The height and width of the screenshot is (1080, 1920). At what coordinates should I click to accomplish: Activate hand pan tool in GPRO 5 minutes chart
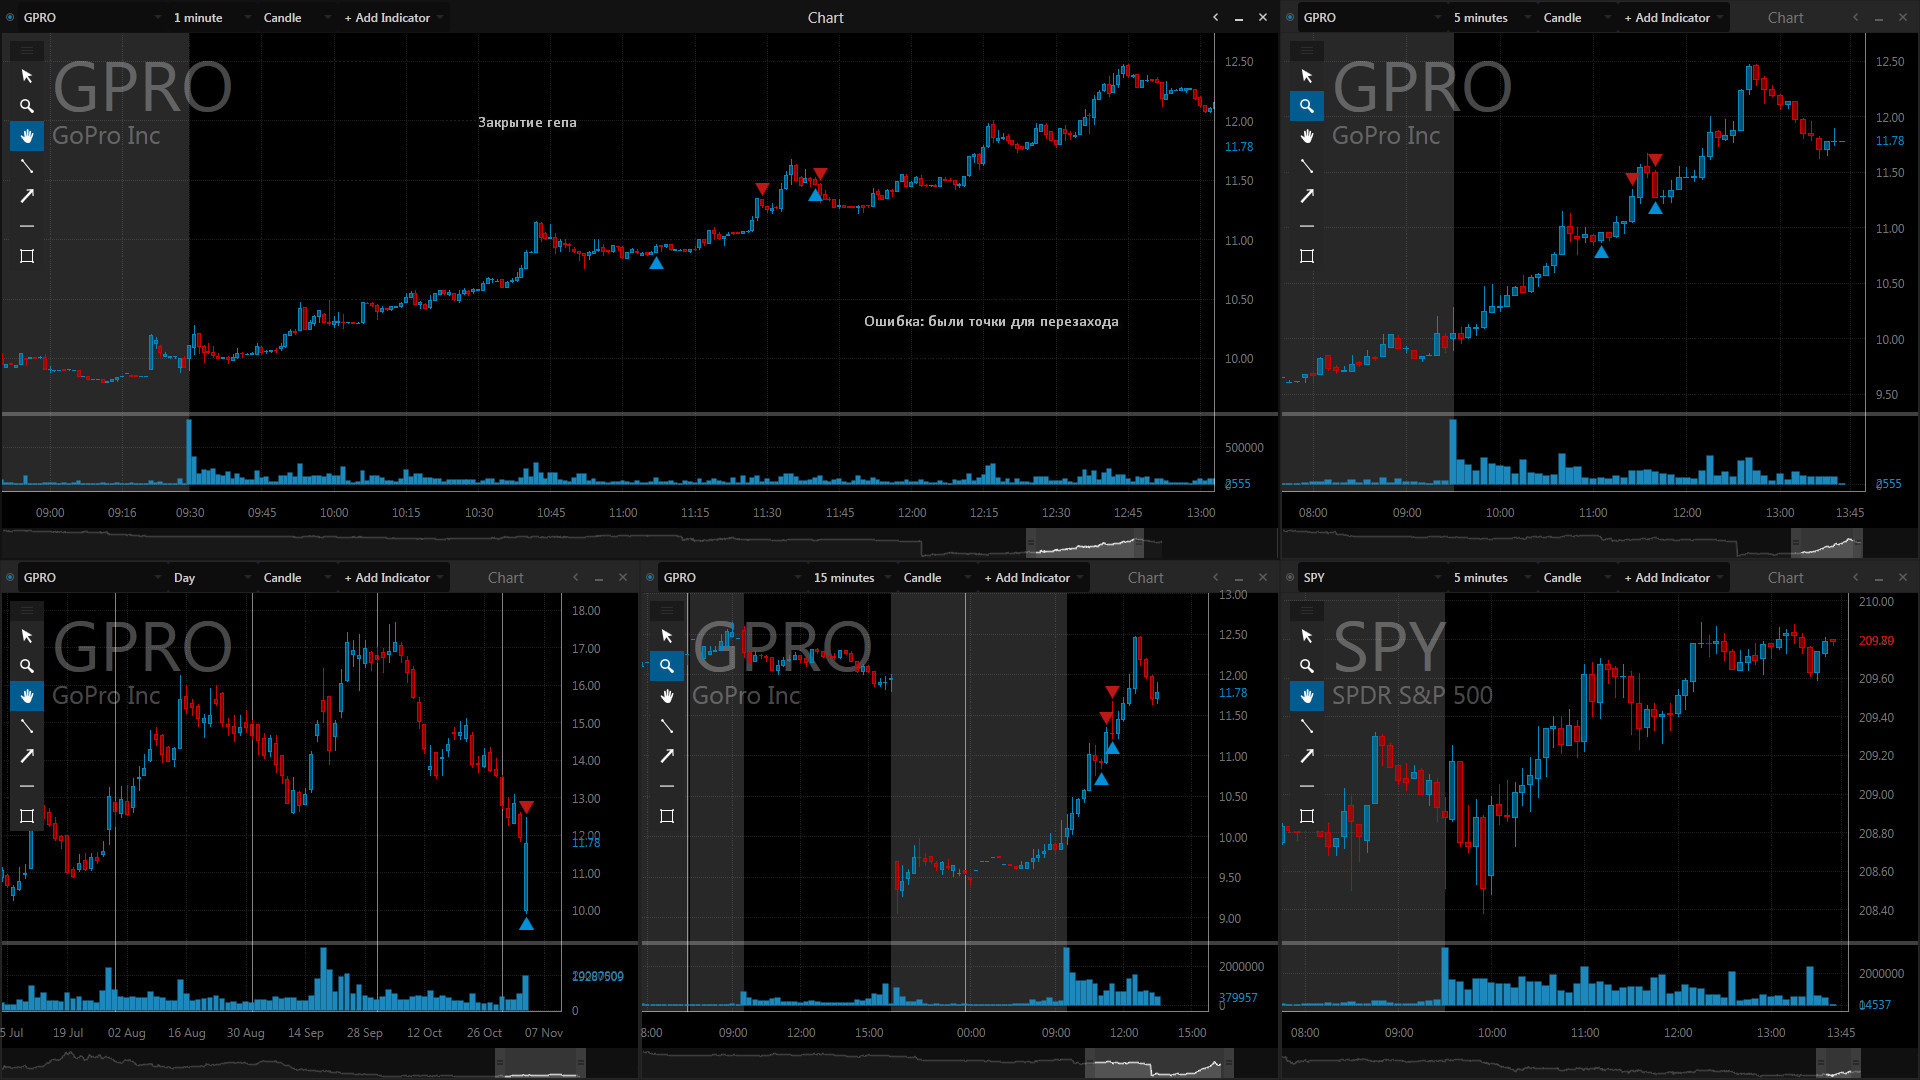click(x=1307, y=136)
